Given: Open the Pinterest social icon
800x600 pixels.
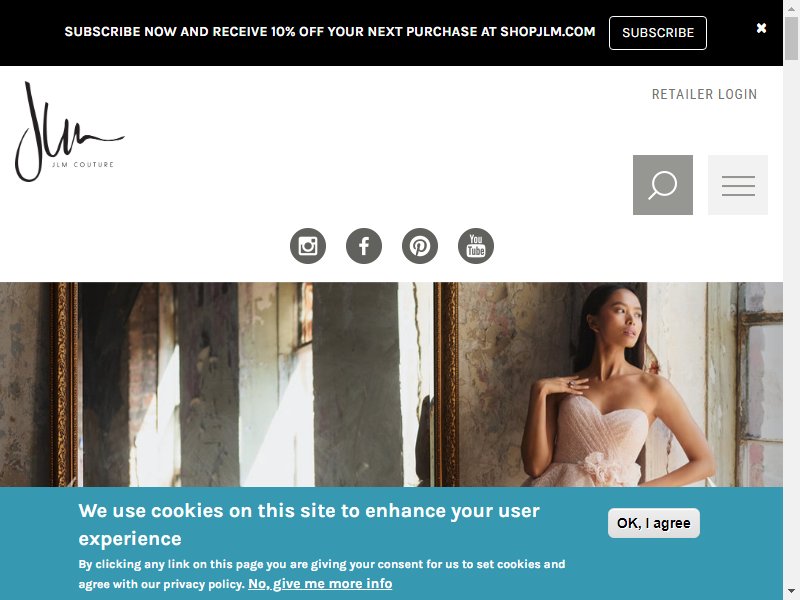Looking at the screenshot, I should 420,246.
